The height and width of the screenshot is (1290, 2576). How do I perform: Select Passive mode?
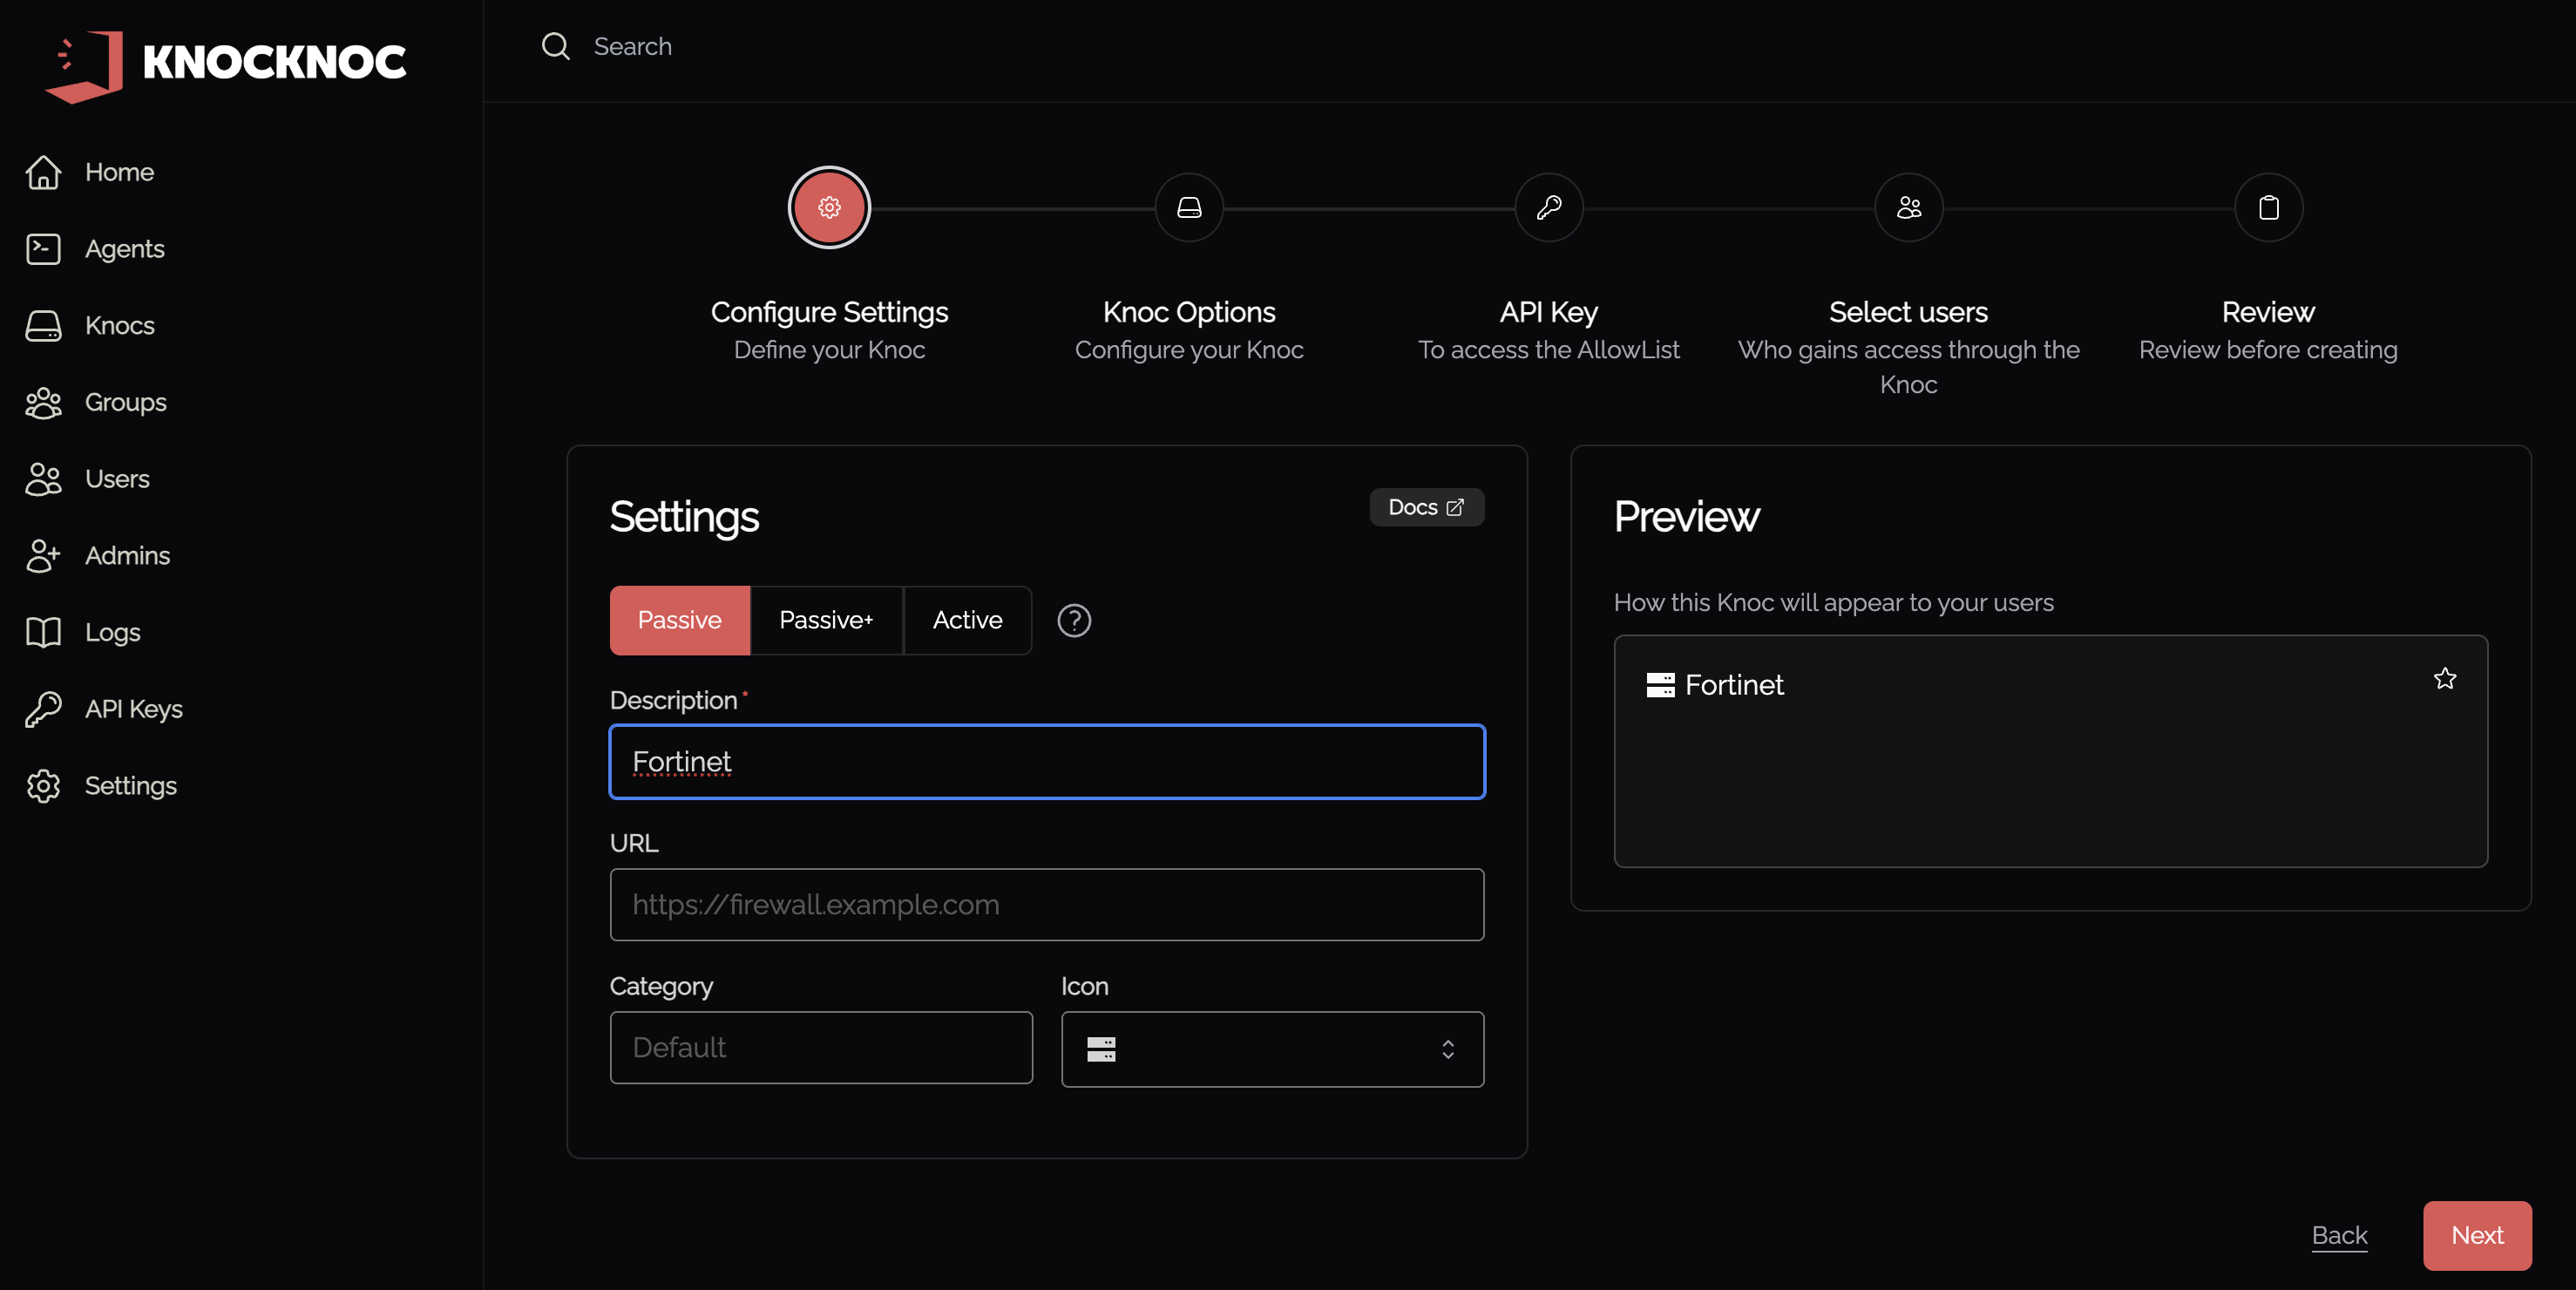[x=679, y=620]
